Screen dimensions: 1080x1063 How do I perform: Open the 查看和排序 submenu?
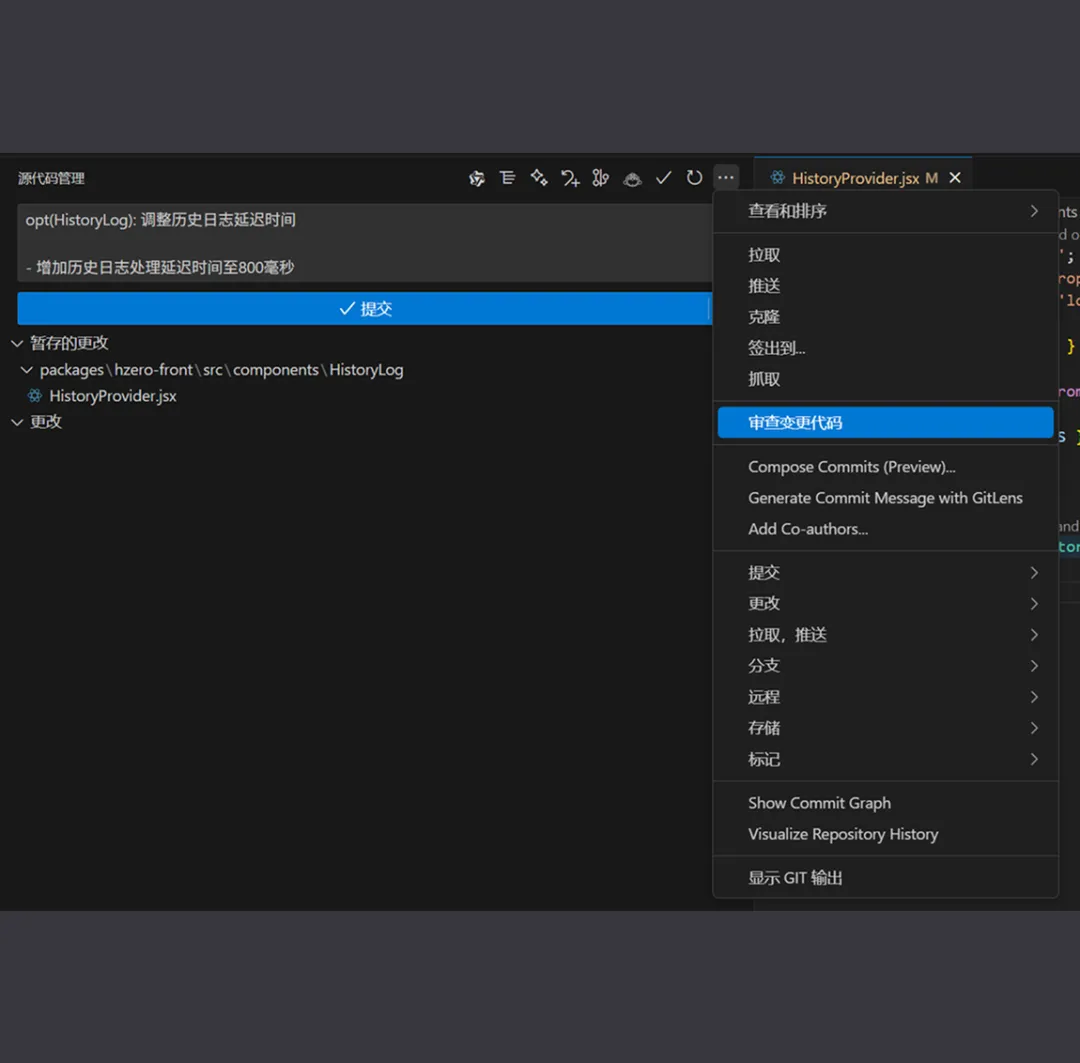886,211
